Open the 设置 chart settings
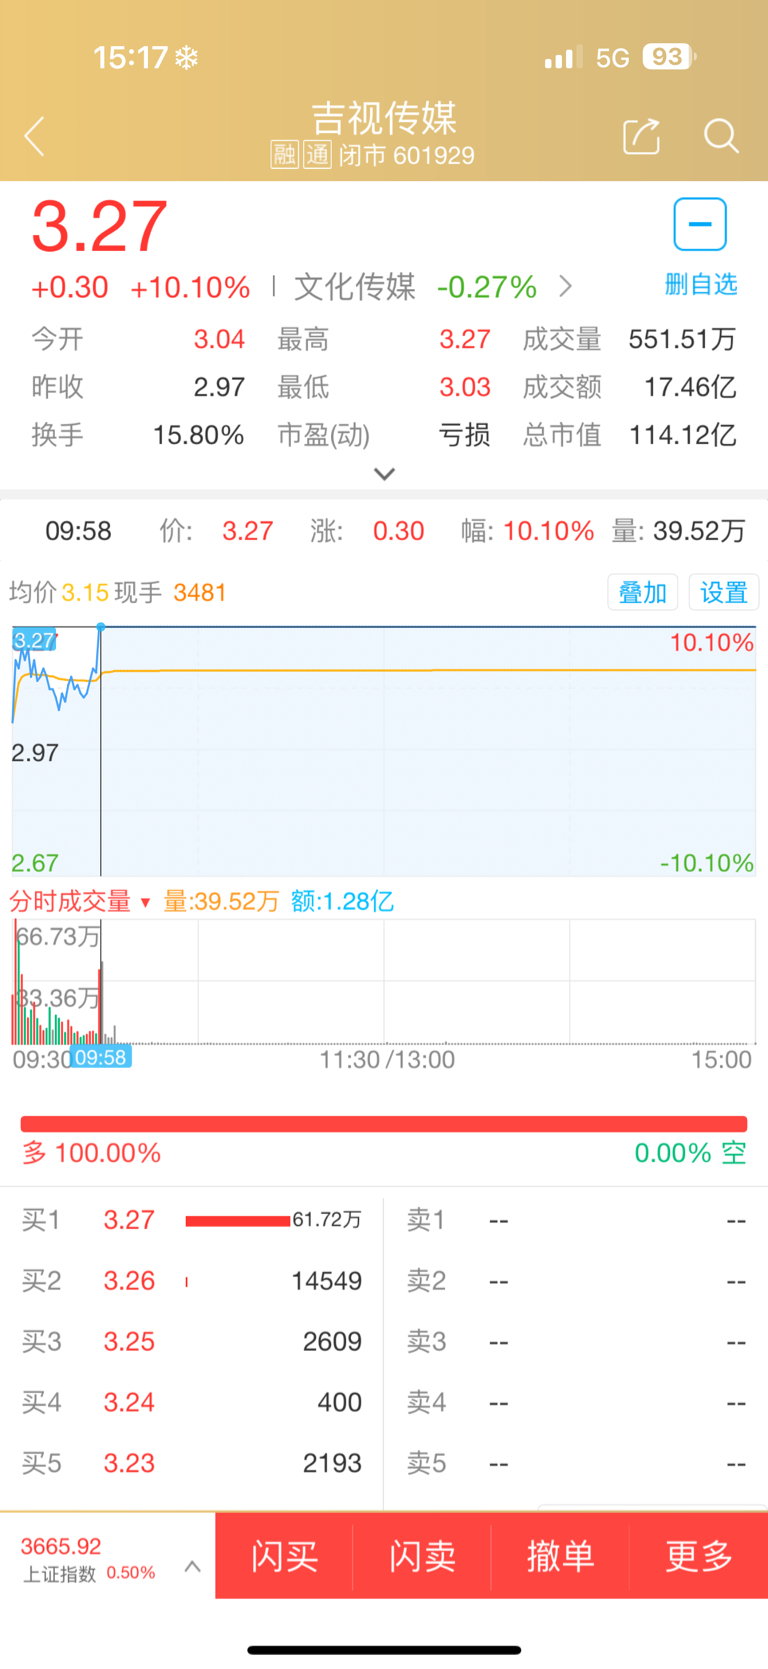Viewport: 768px width, 1669px height. point(724,593)
